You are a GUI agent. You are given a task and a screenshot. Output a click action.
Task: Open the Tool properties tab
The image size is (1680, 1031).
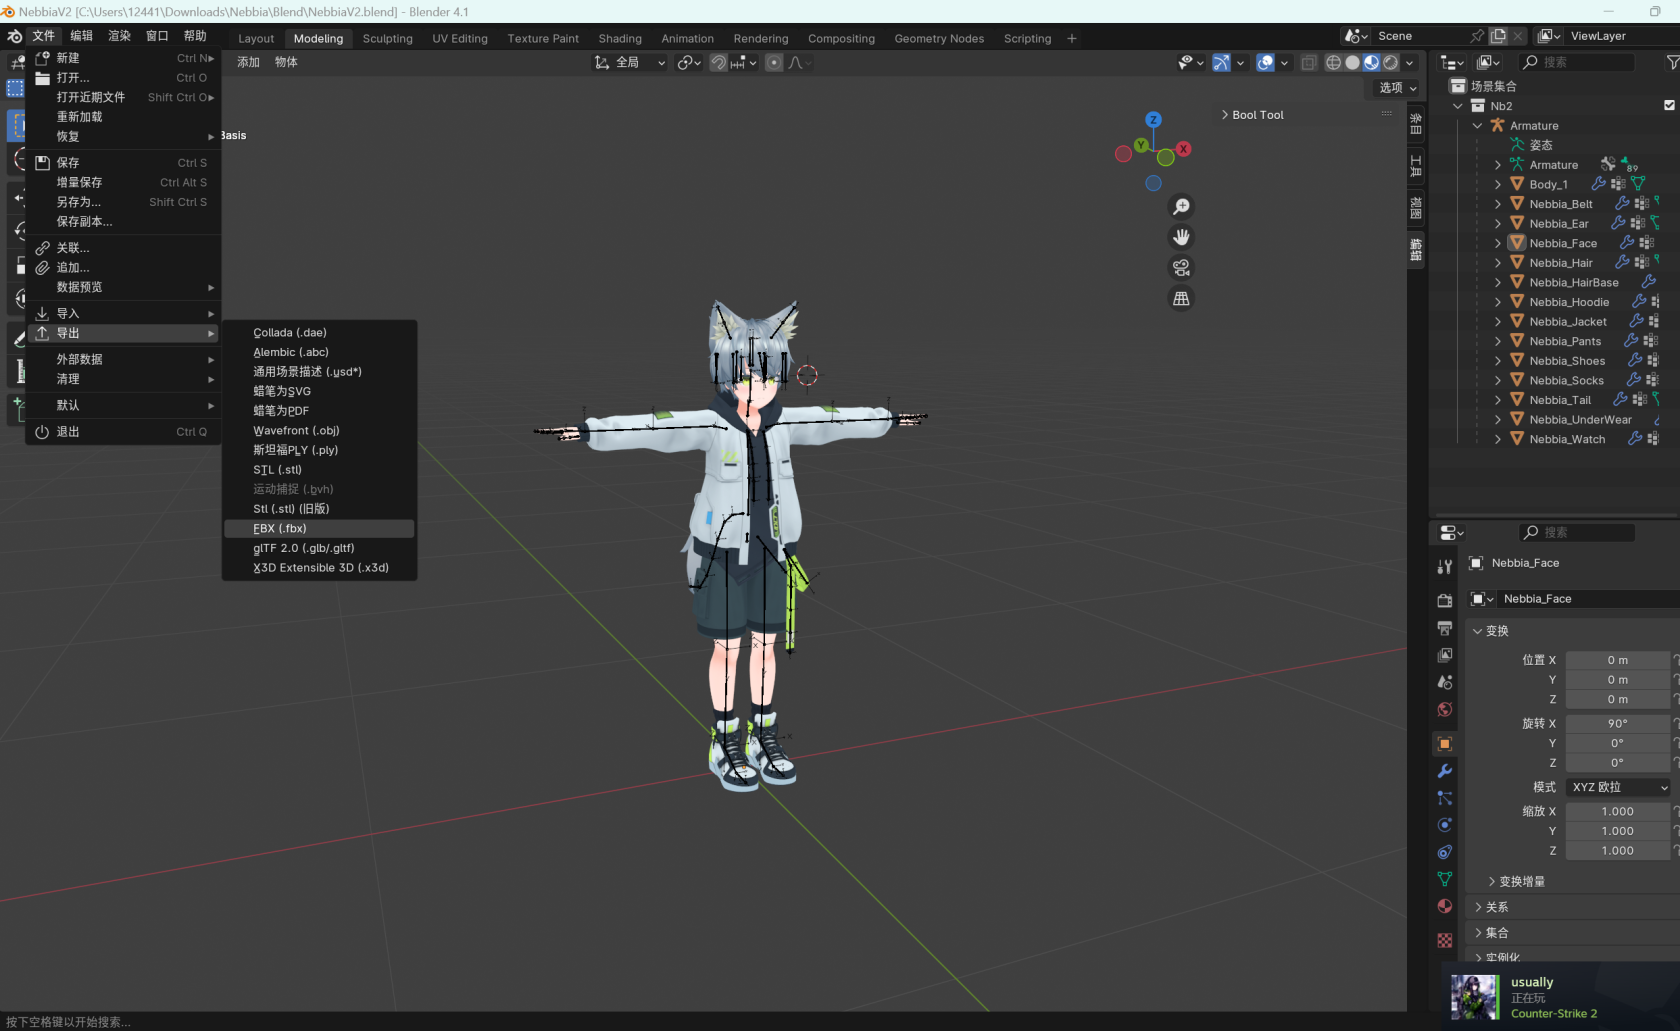[1445, 567]
